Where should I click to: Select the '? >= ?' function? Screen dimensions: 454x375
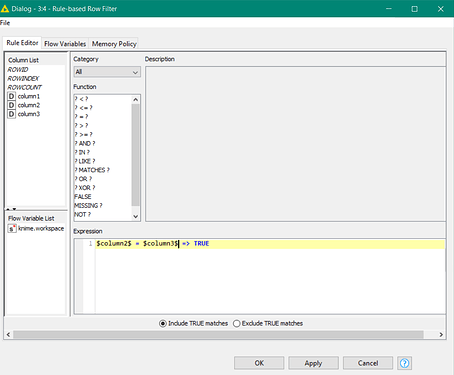pyautogui.click(x=83, y=134)
